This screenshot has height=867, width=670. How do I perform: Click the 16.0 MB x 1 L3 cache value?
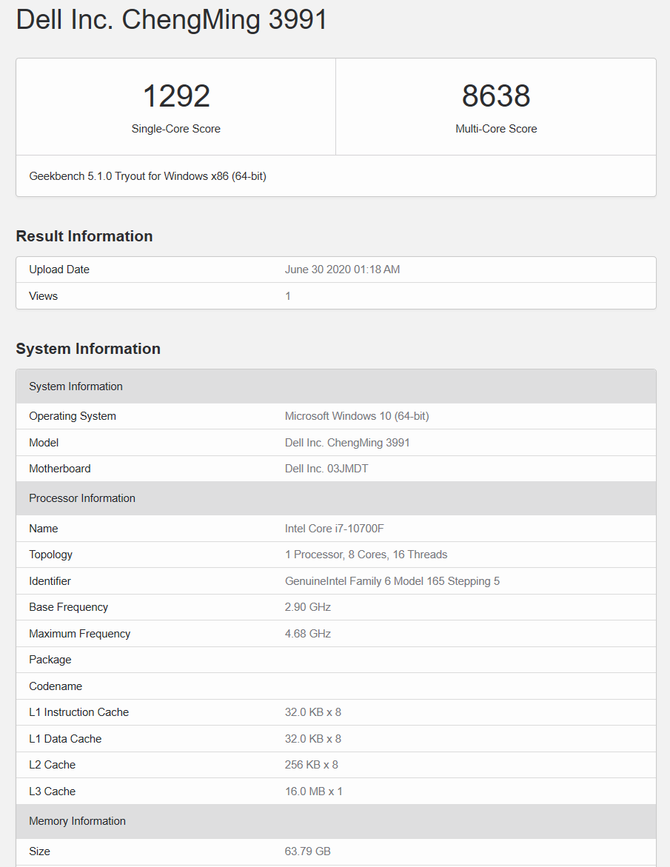point(314,791)
